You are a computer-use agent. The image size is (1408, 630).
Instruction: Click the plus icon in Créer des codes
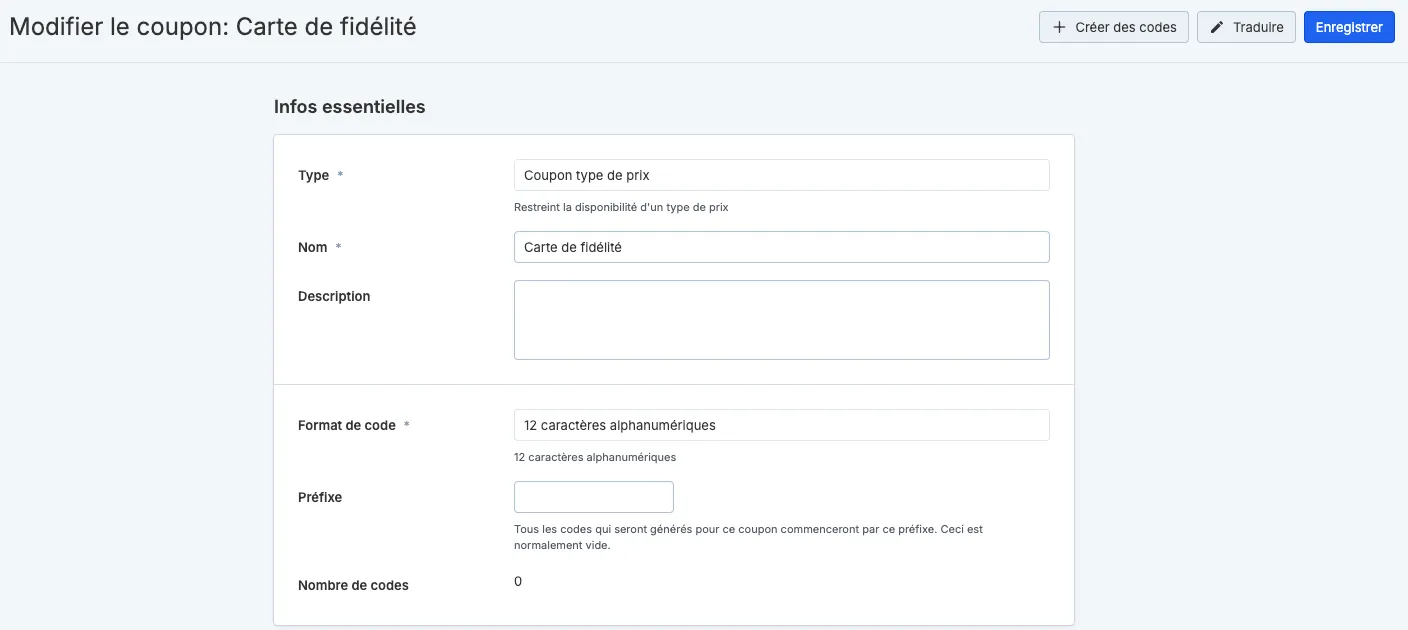click(x=1060, y=27)
